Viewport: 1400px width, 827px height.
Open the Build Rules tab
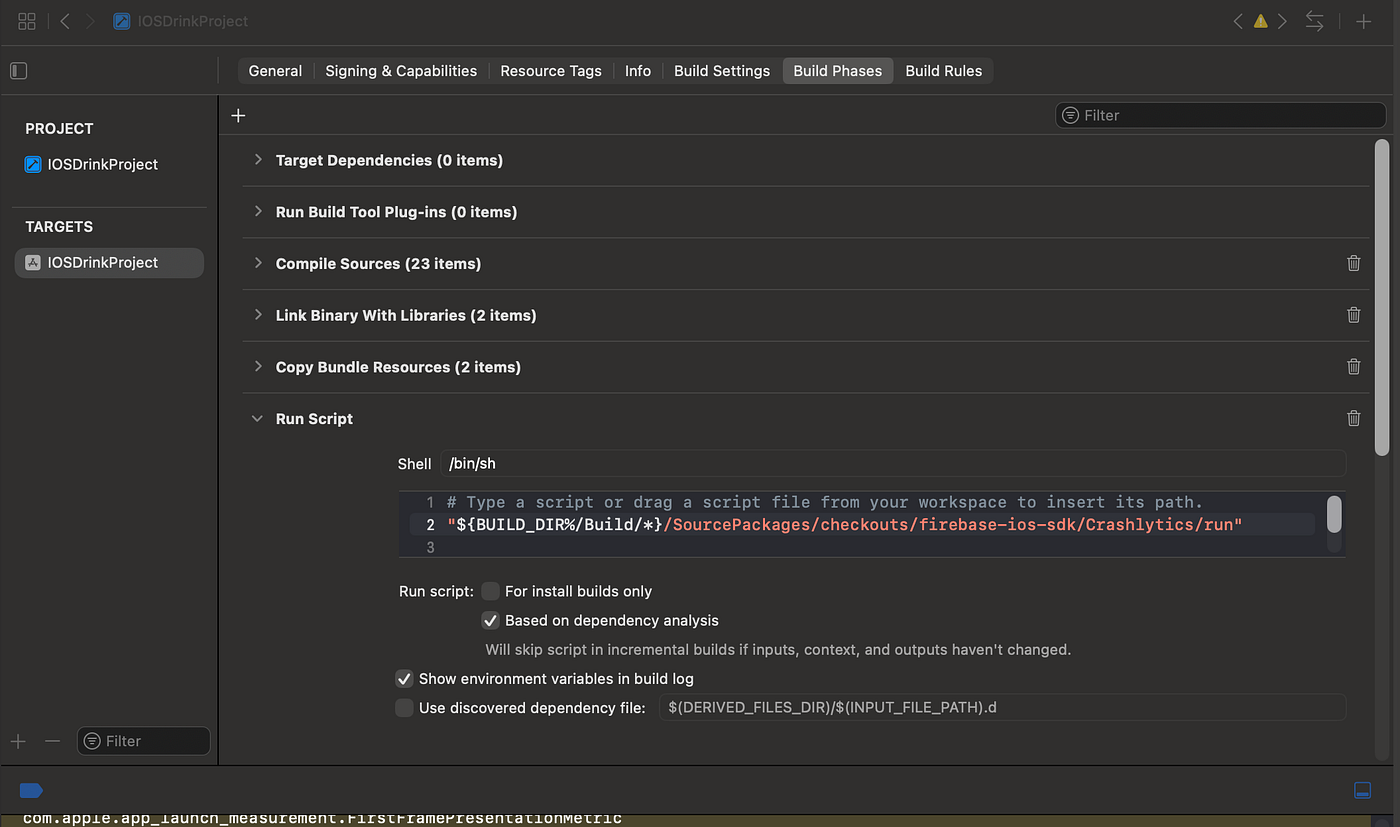click(x=944, y=71)
